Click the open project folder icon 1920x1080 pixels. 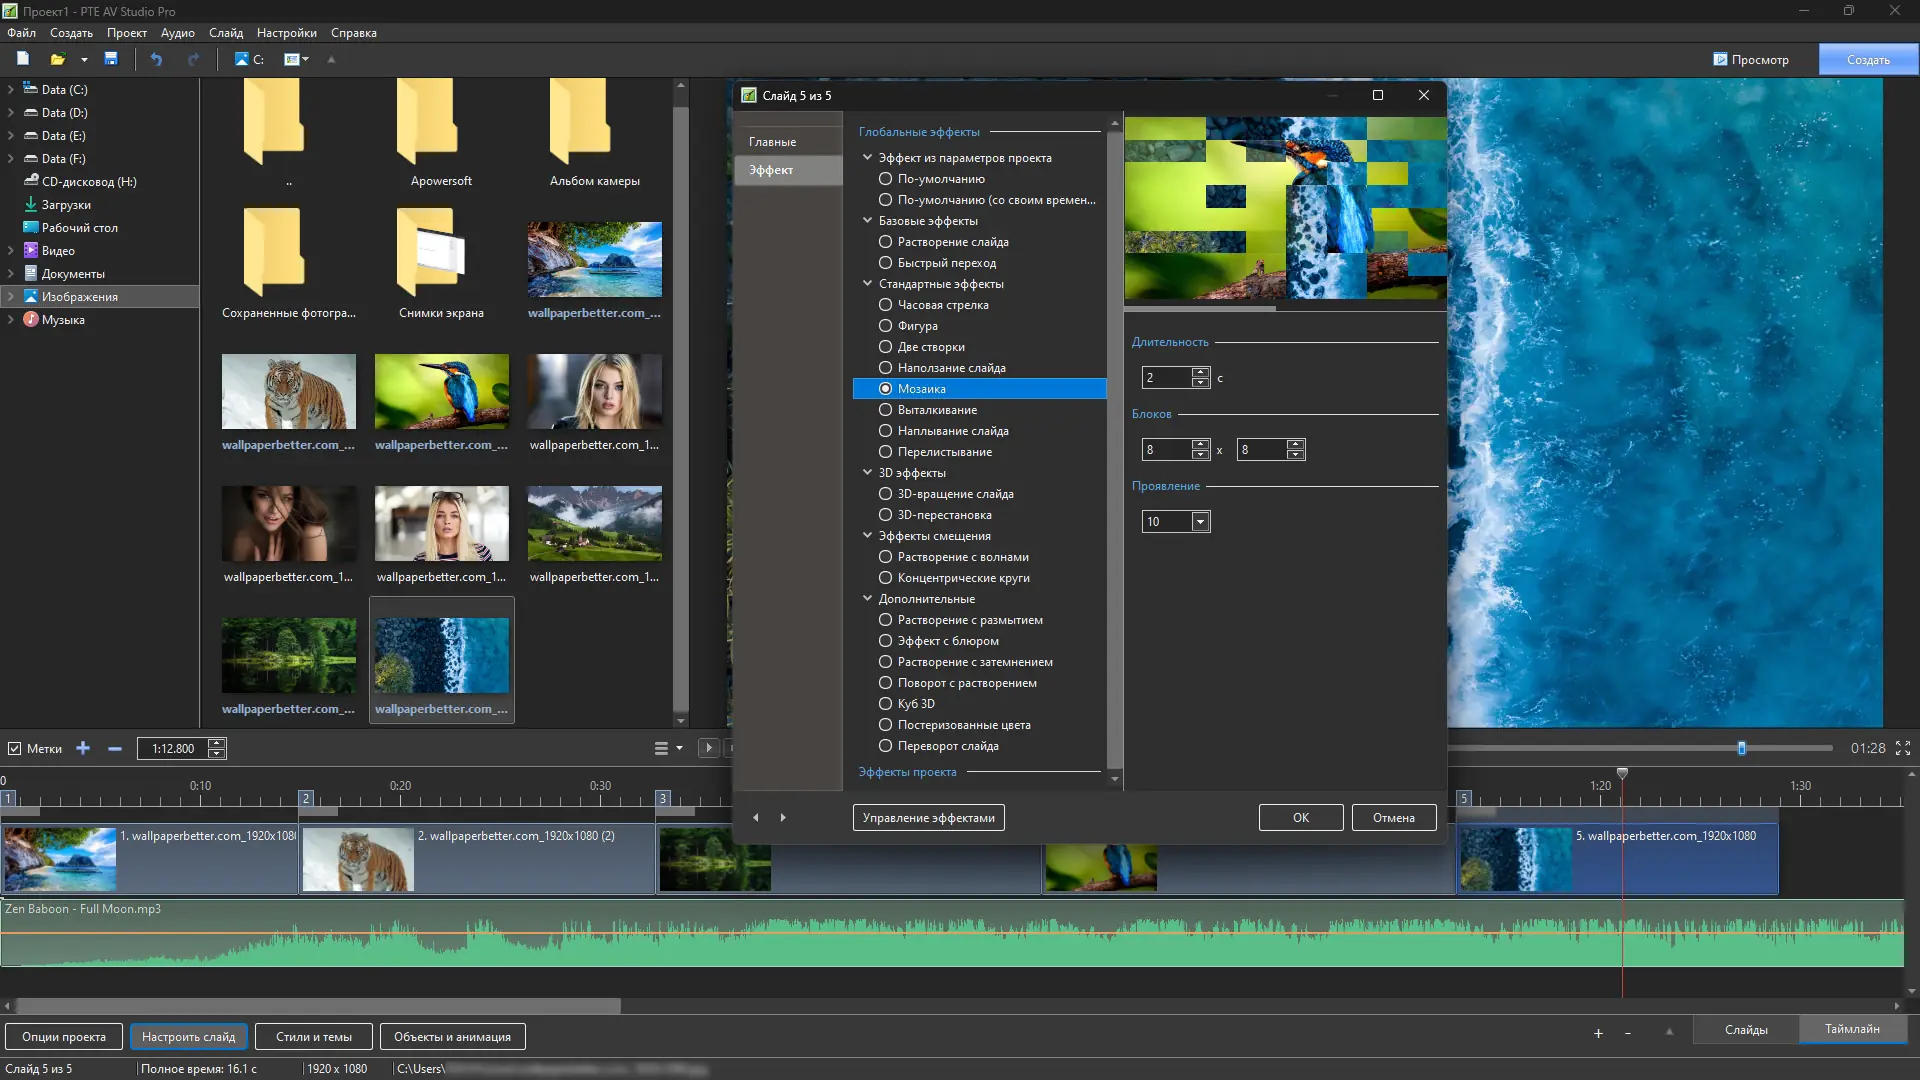coord(58,59)
